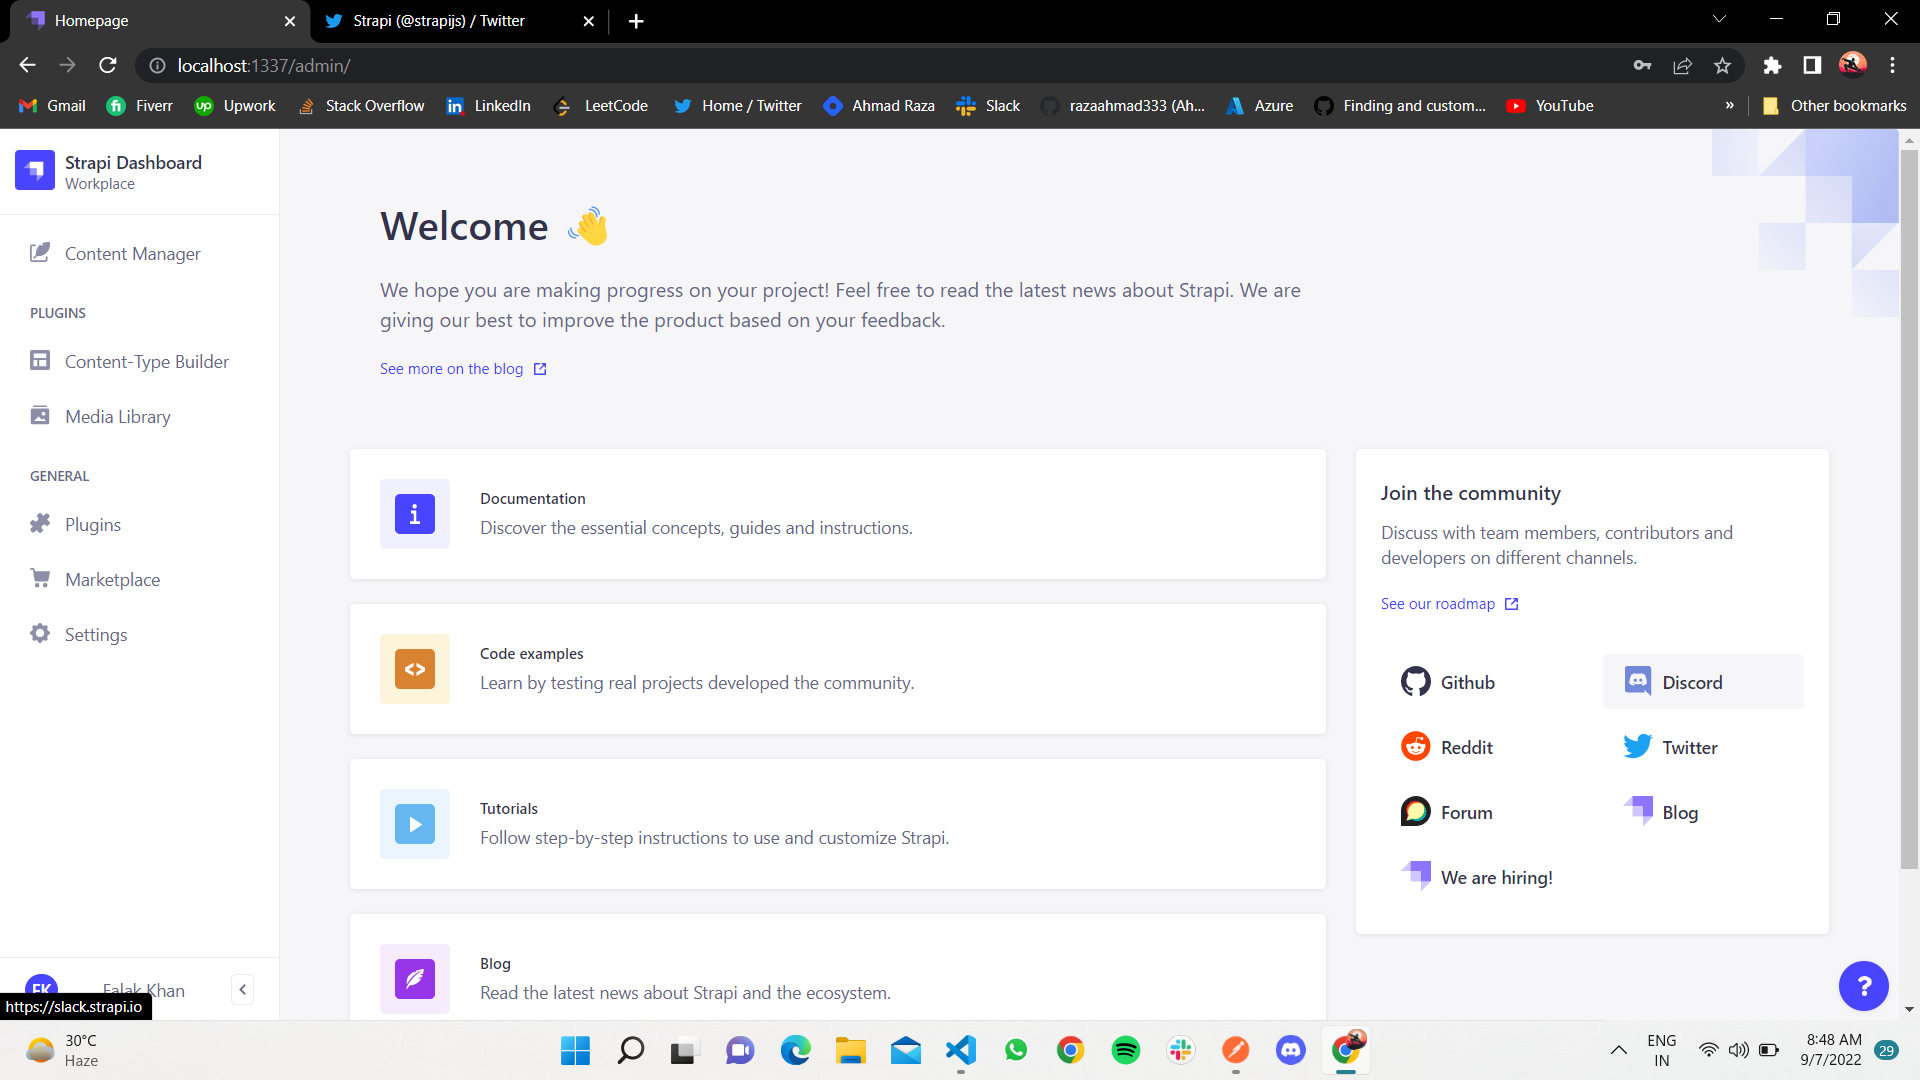Switch to the Strapi Twitter tab
Viewport: 1920px width, 1080px height.
click(x=440, y=20)
